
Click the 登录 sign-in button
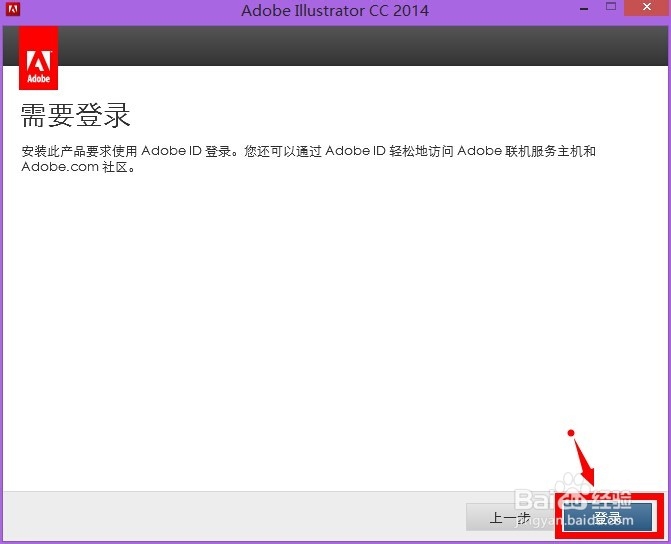pyautogui.click(x=607, y=517)
